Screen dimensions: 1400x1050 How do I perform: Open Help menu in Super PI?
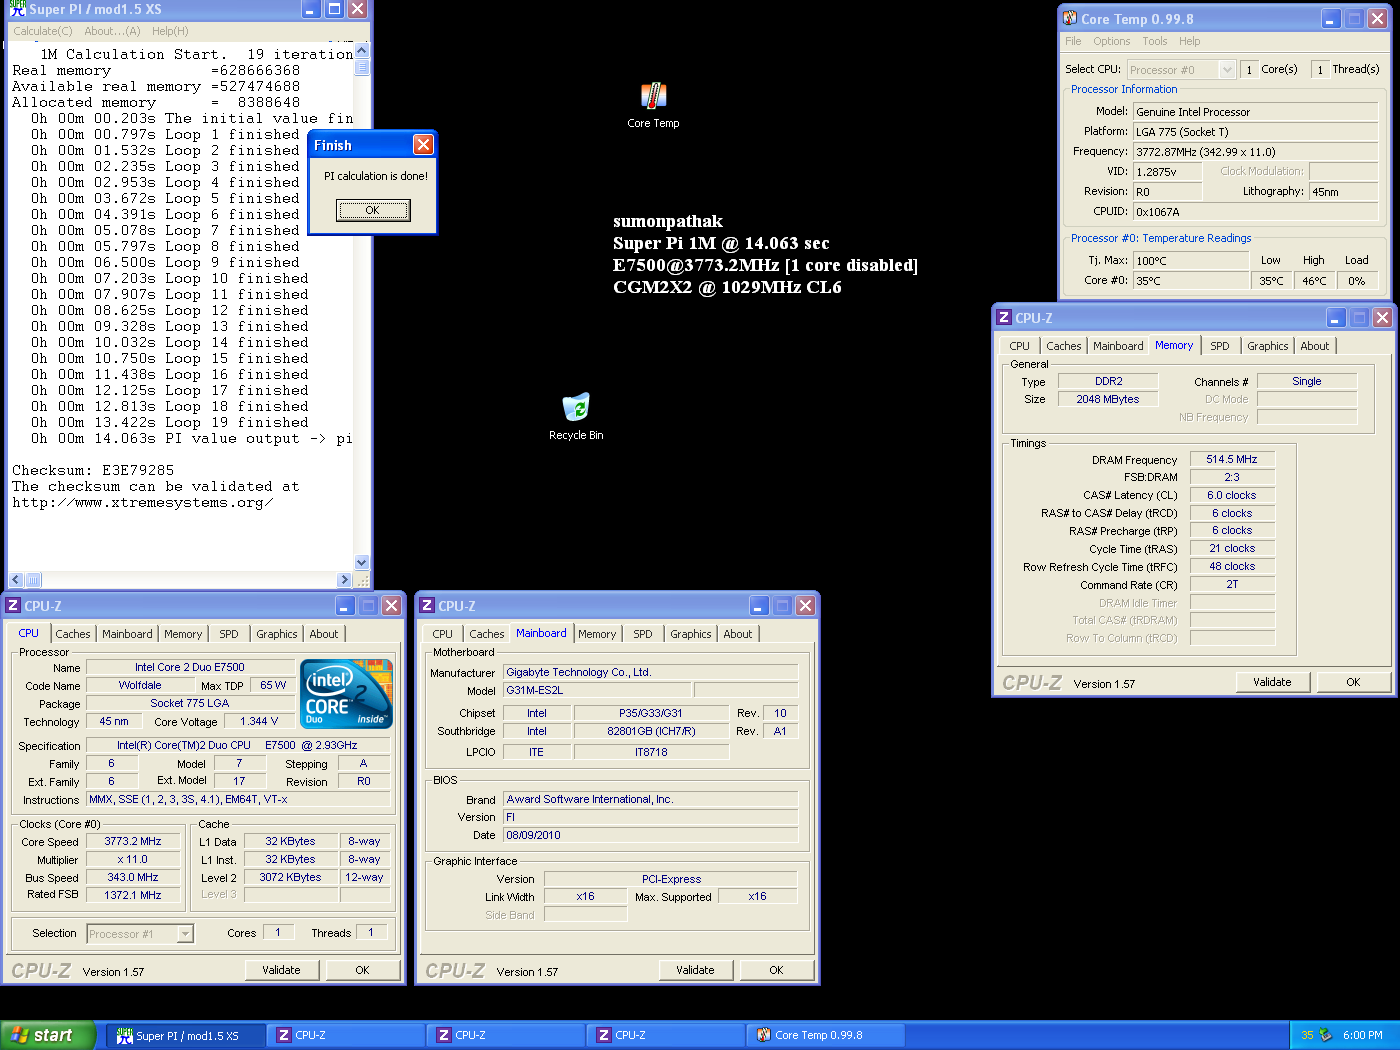[170, 31]
